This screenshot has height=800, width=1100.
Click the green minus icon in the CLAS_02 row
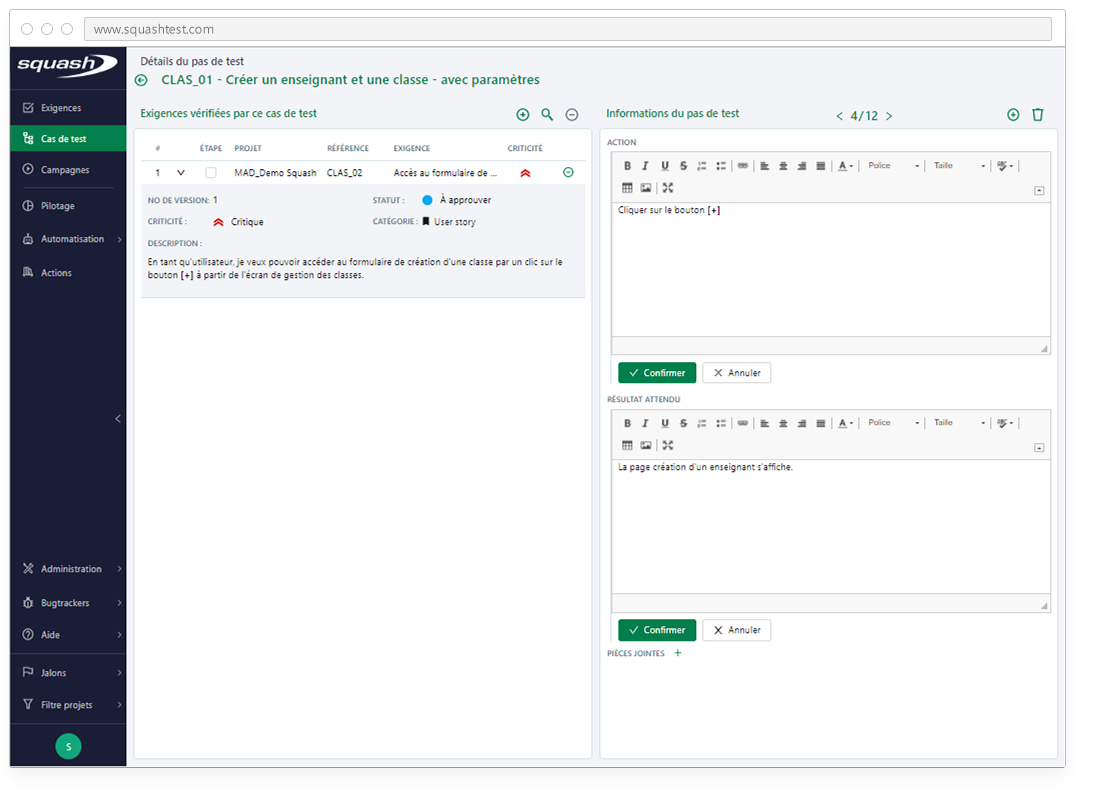[568, 173]
